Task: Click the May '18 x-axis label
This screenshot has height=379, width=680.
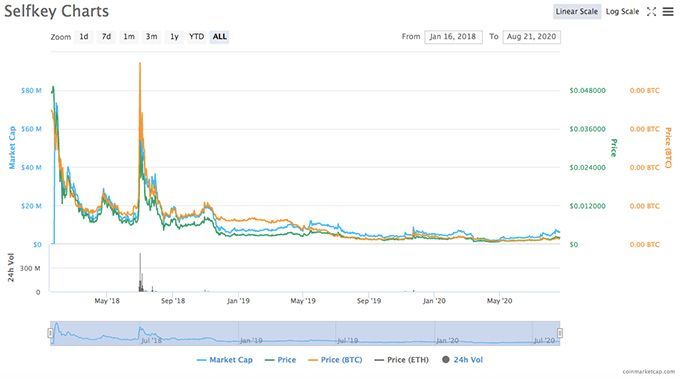Action: [107, 301]
